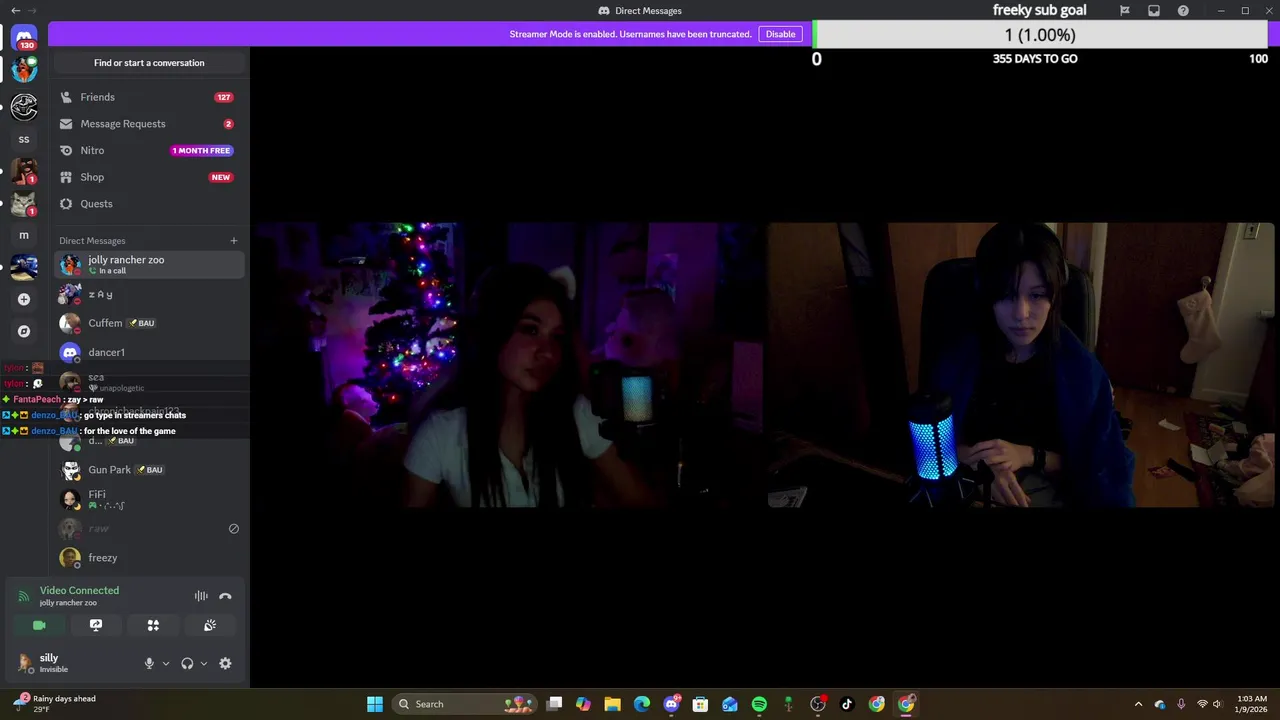Open Windows Start menu

click(375, 704)
